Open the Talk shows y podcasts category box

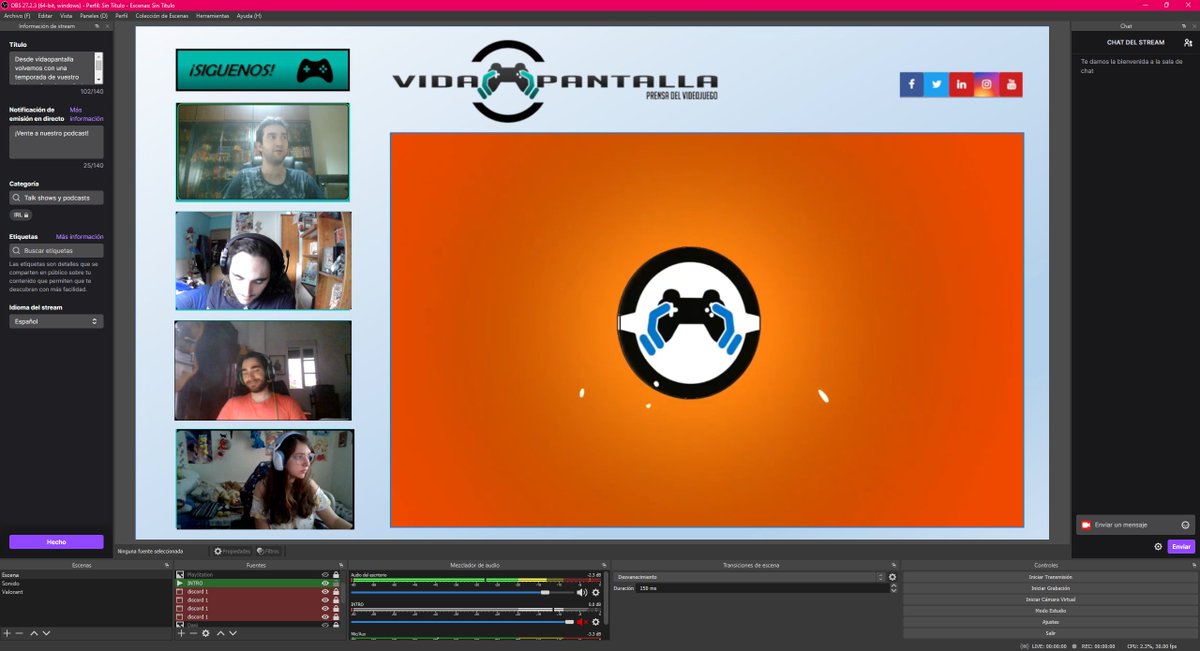tap(56, 198)
